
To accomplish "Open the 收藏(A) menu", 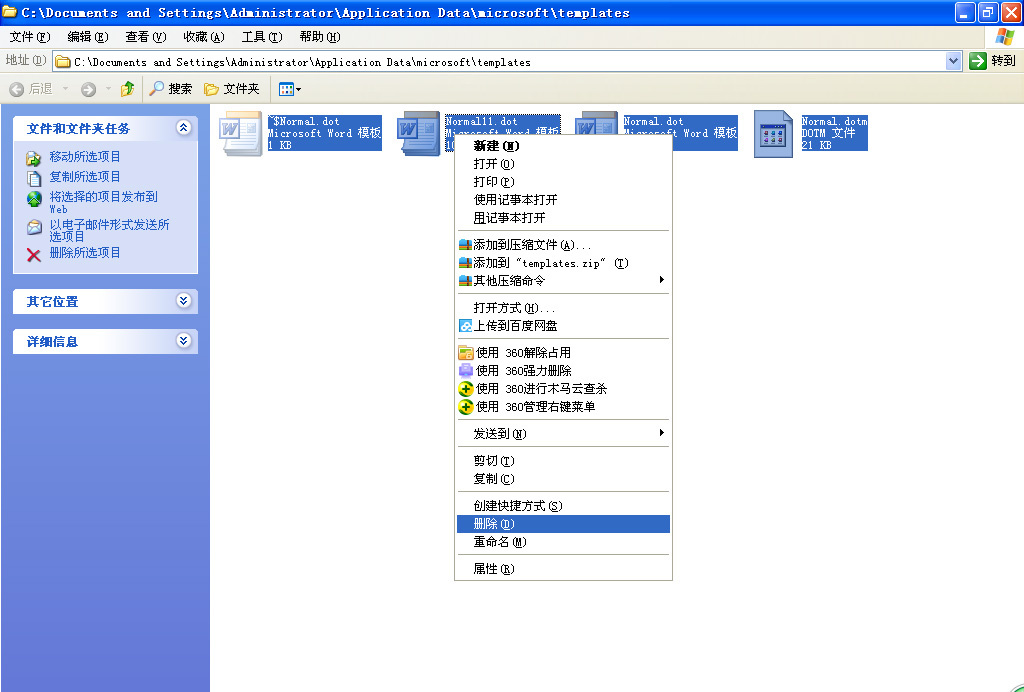I will click(204, 37).
